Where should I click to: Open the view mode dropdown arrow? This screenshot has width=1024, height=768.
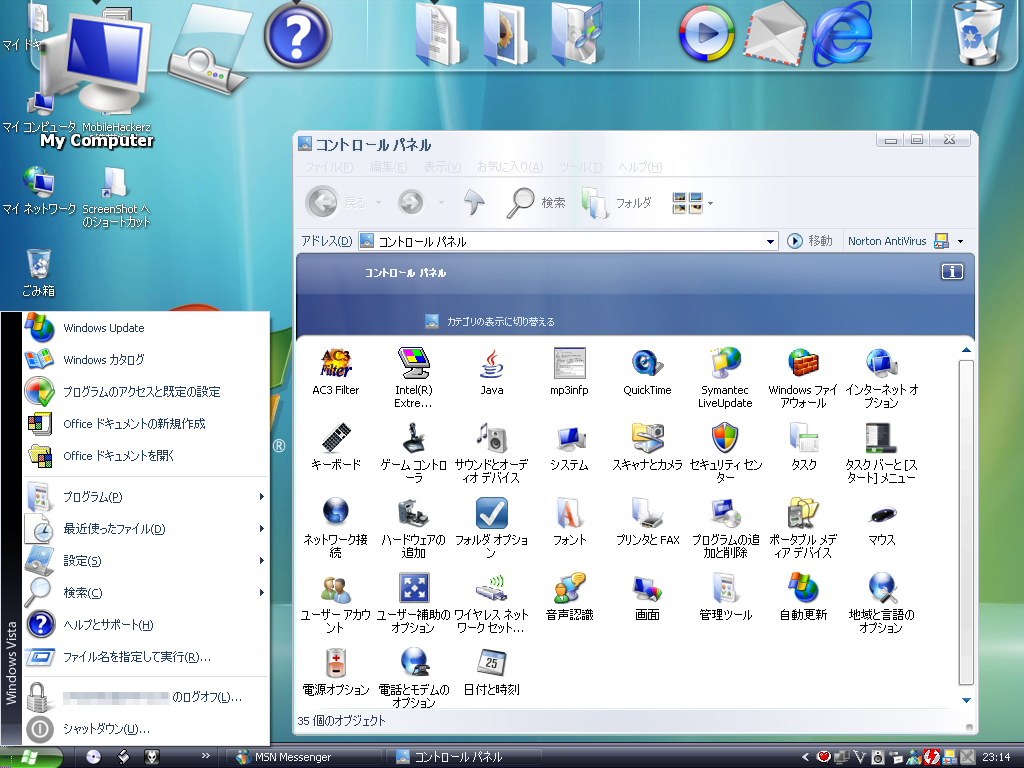pos(711,203)
